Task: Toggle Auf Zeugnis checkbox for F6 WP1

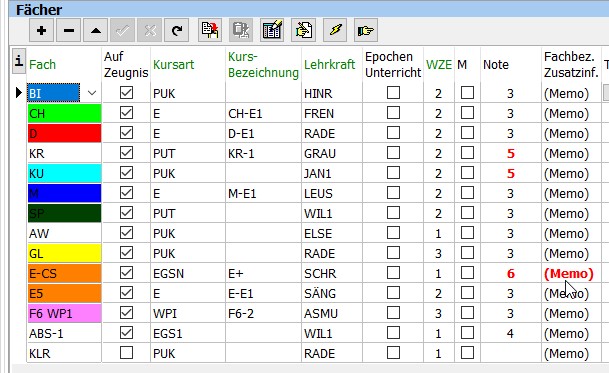Action: [x=126, y=313]
